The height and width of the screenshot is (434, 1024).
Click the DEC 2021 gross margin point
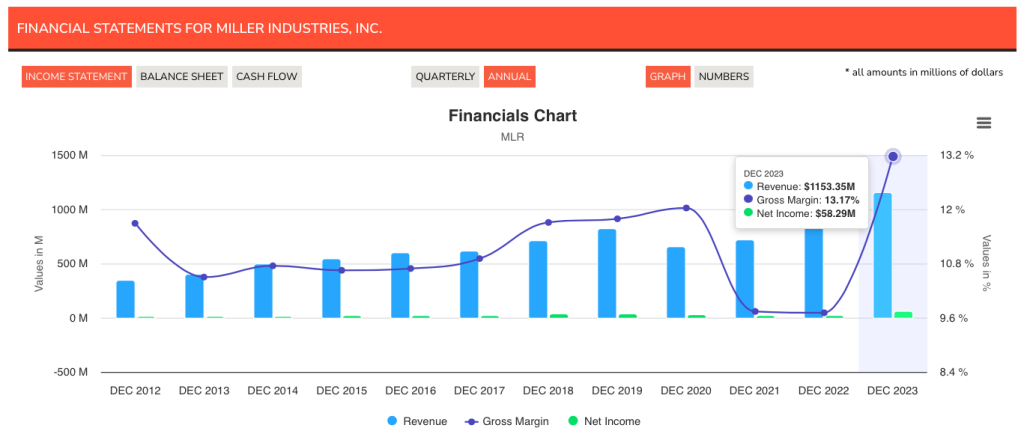coord(756,311)
